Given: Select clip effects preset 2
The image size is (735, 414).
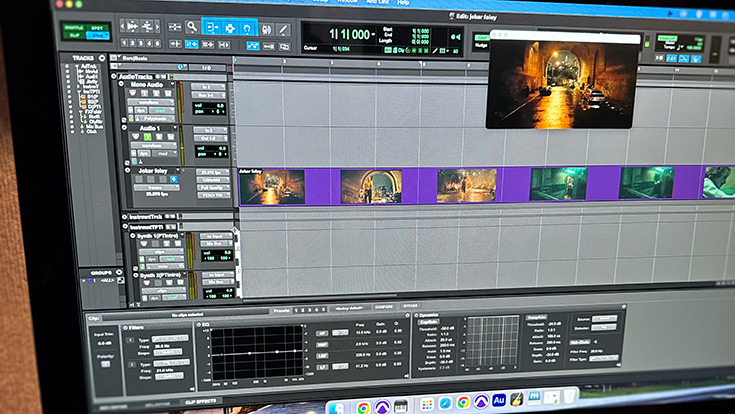Looking at the screenshot, I should (x=303, y=310).
